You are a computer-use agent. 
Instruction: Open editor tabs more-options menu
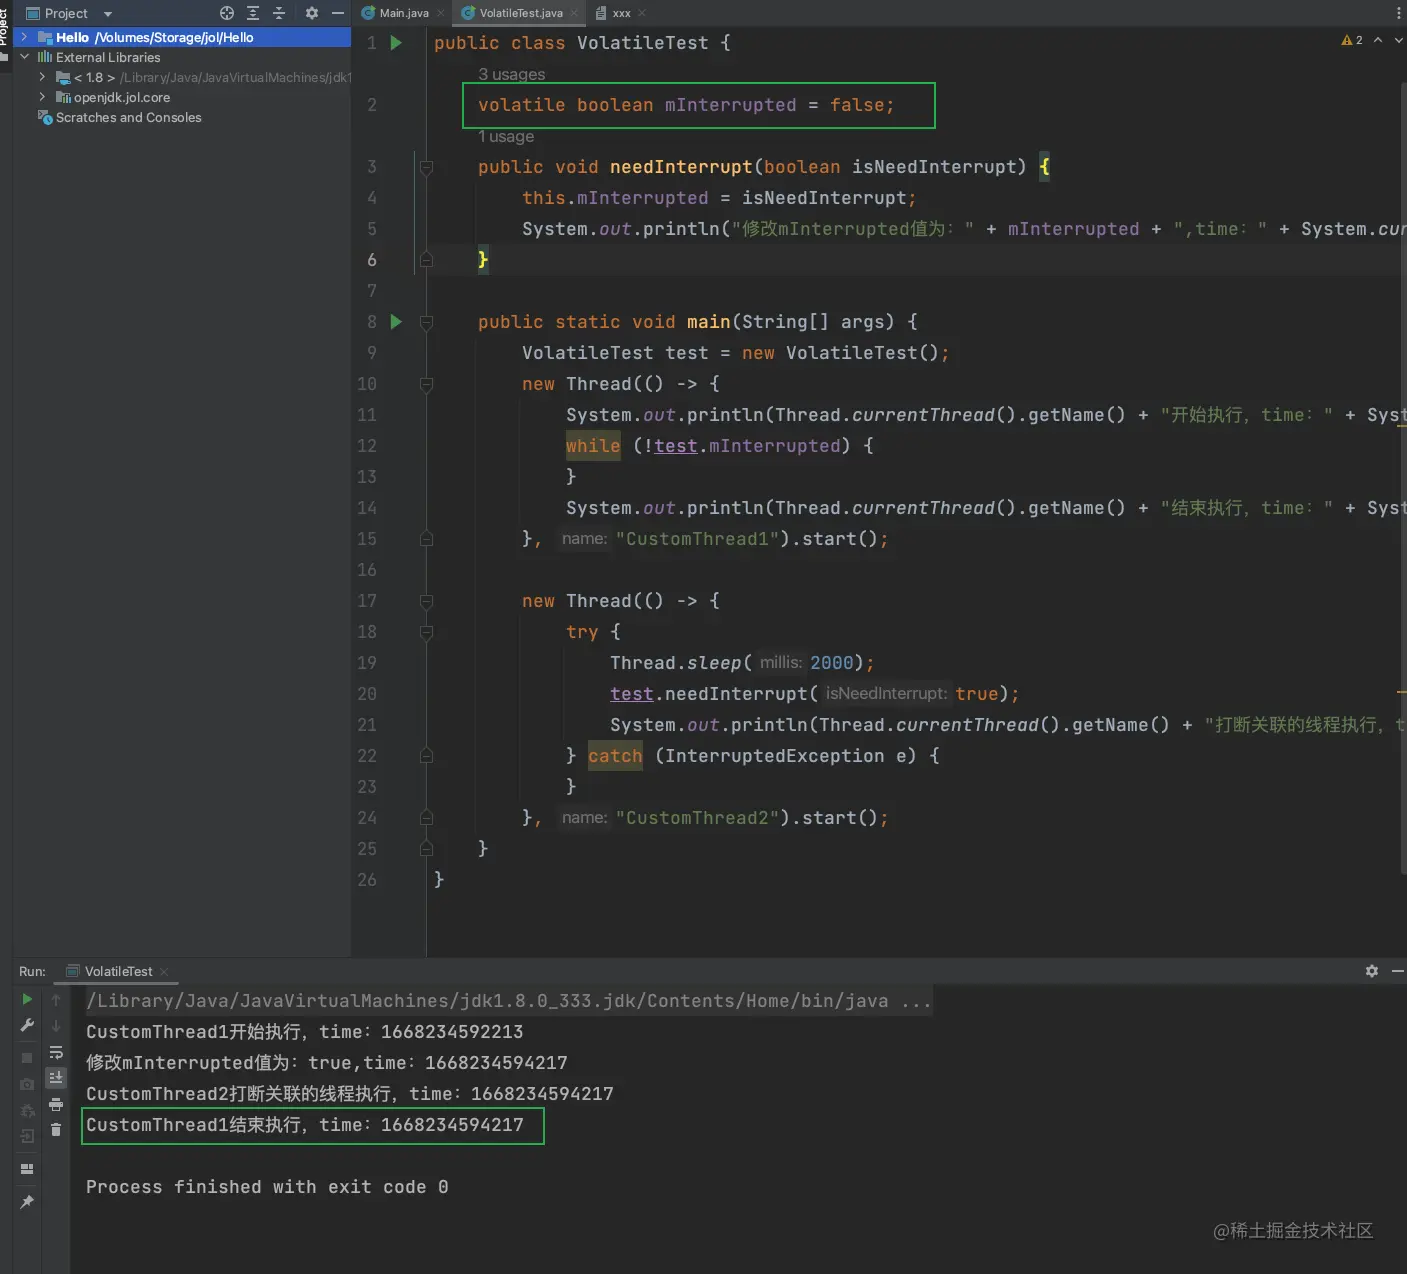click(x=1398, y=13)
